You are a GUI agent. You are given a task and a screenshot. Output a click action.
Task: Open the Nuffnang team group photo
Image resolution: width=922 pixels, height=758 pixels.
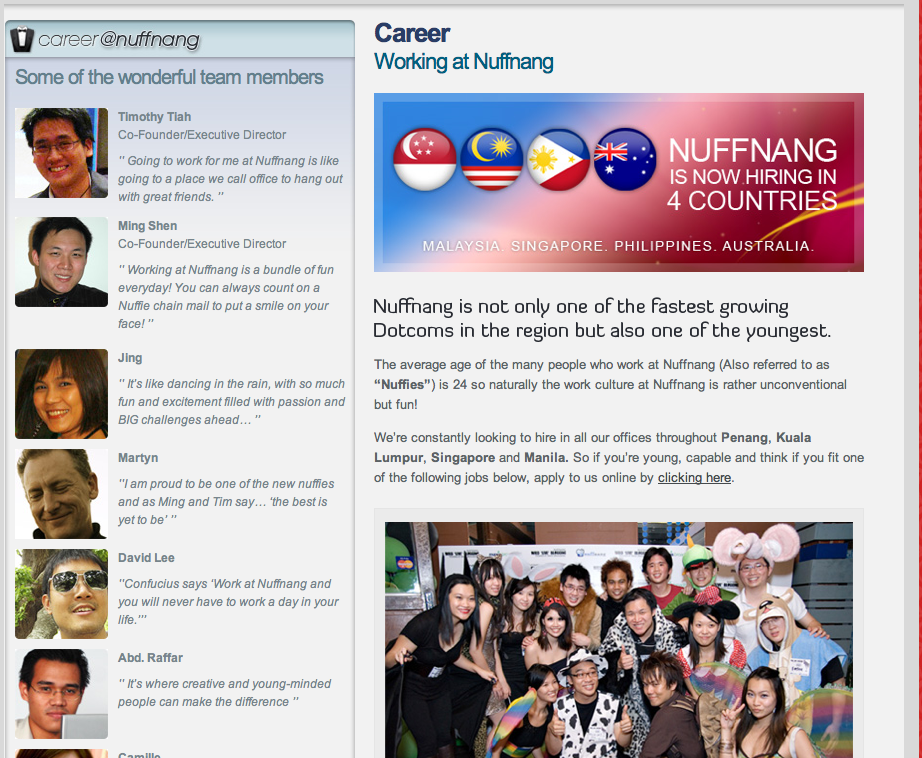[619, 640]
